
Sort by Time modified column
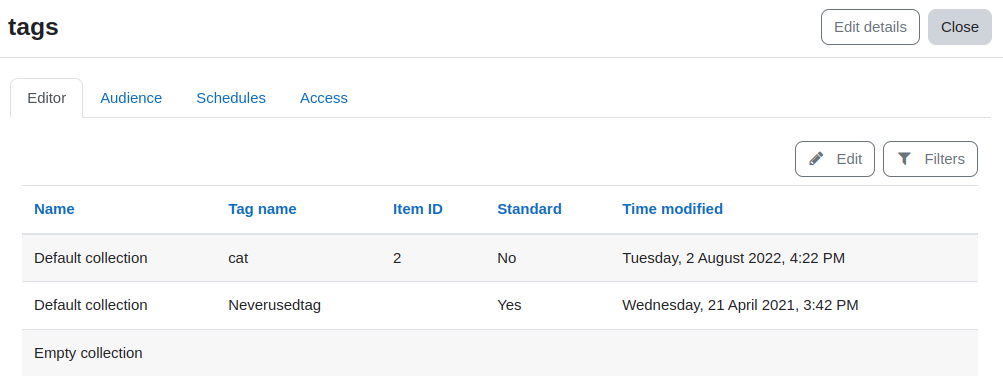672,209
